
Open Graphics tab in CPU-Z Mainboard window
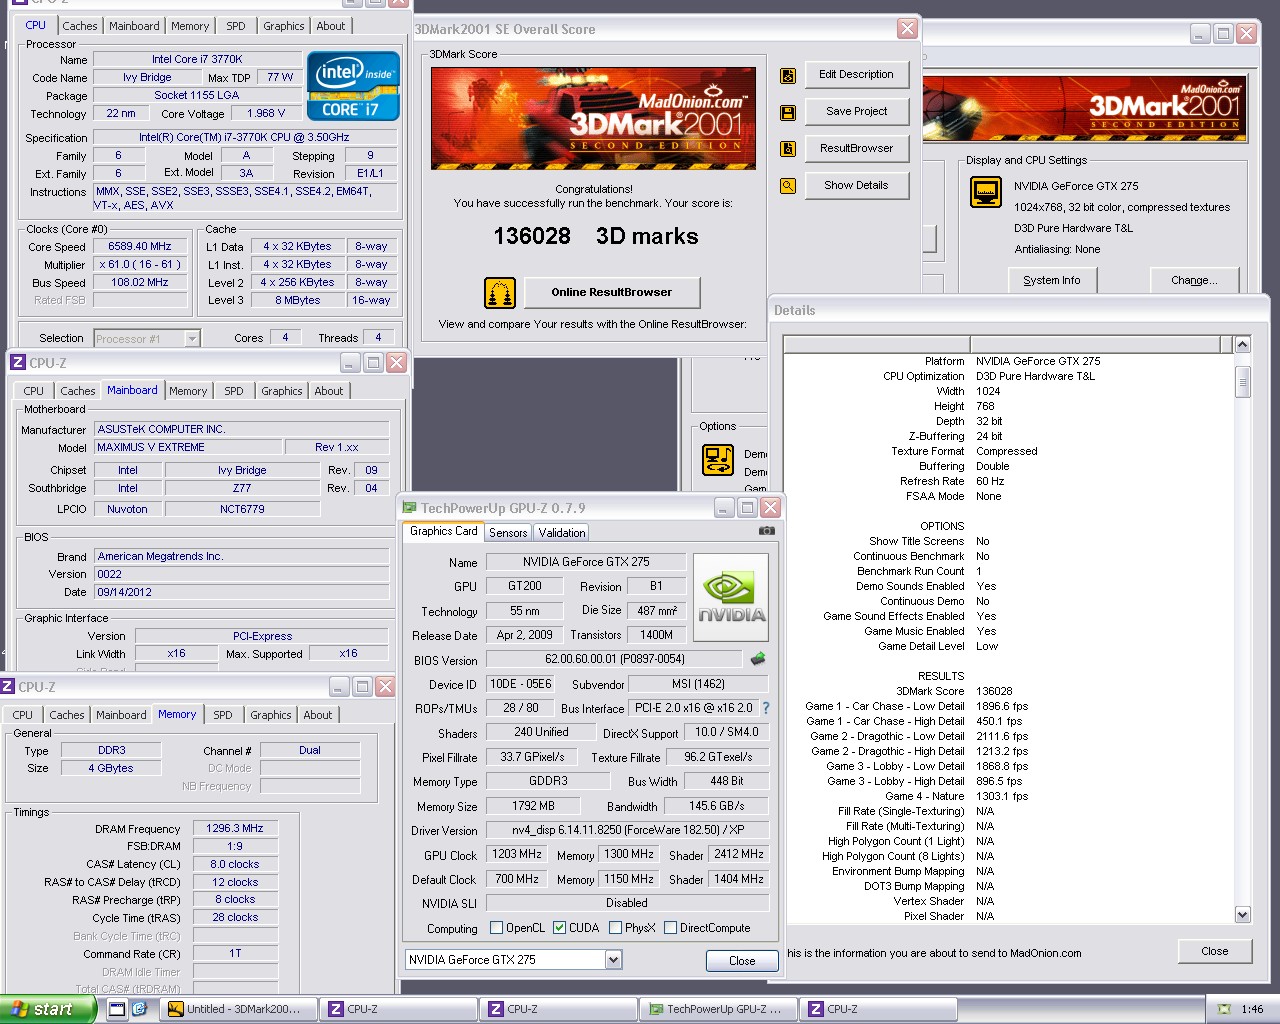[282, 391]
